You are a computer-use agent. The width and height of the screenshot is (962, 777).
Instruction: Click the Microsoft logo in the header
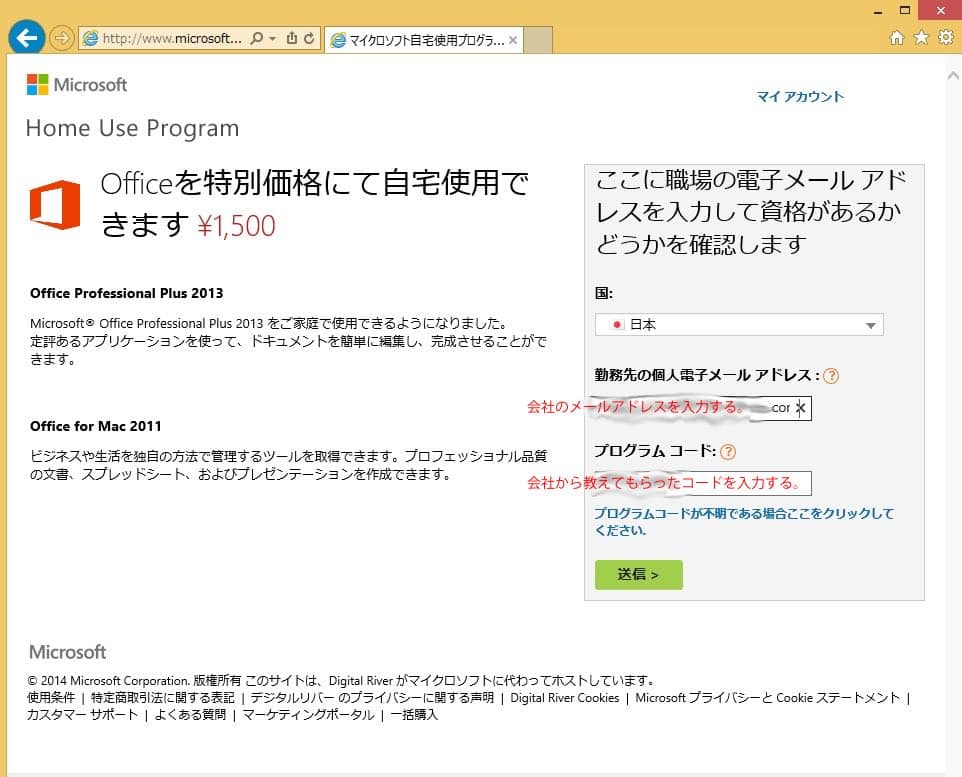pyautogui.click(x=77, y=85)
